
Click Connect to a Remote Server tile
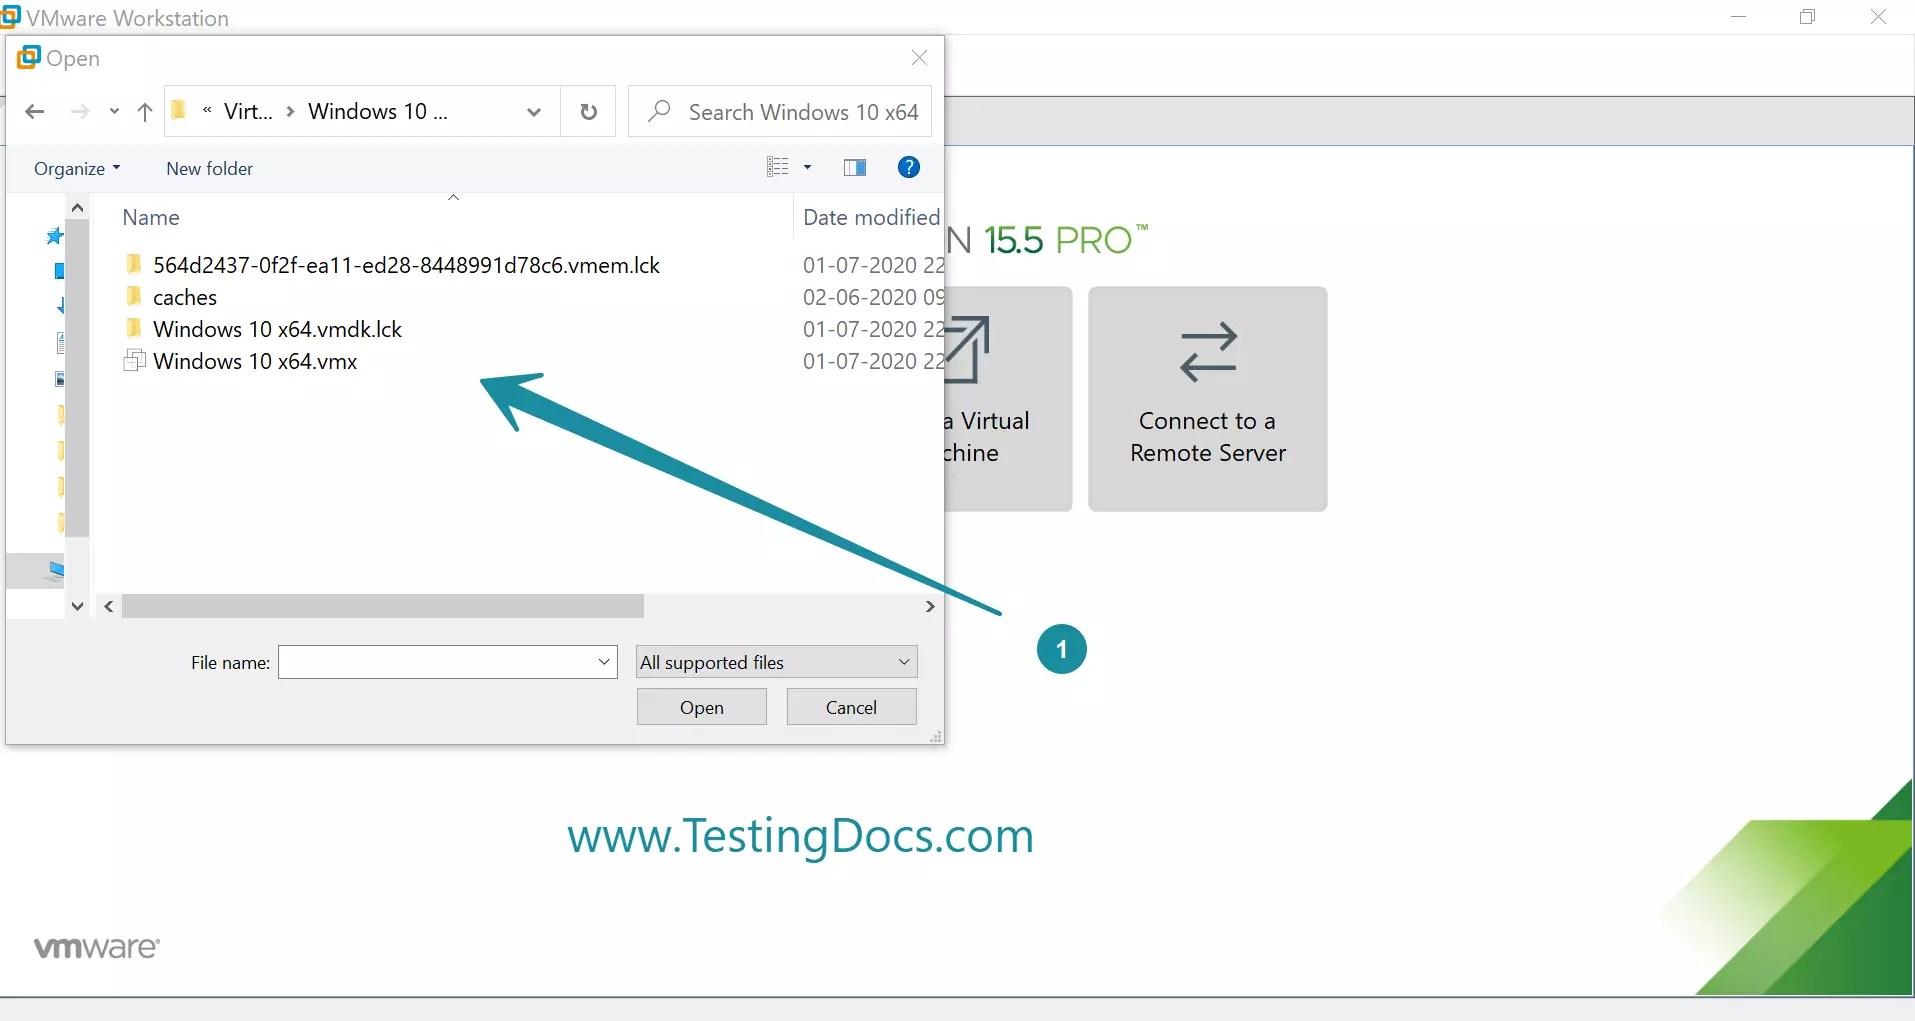point(1208,399)
